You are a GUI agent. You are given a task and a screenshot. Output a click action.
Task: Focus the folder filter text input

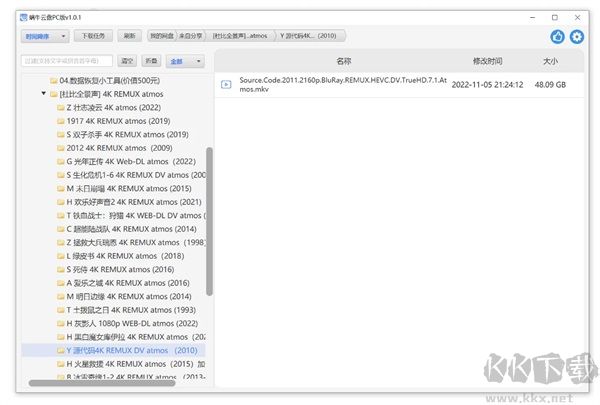click(x=67, y=61)
